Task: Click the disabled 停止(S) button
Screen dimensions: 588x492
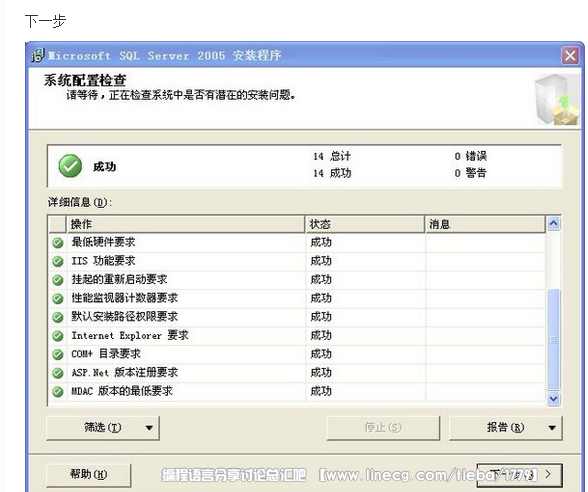Action: (383, 428)
